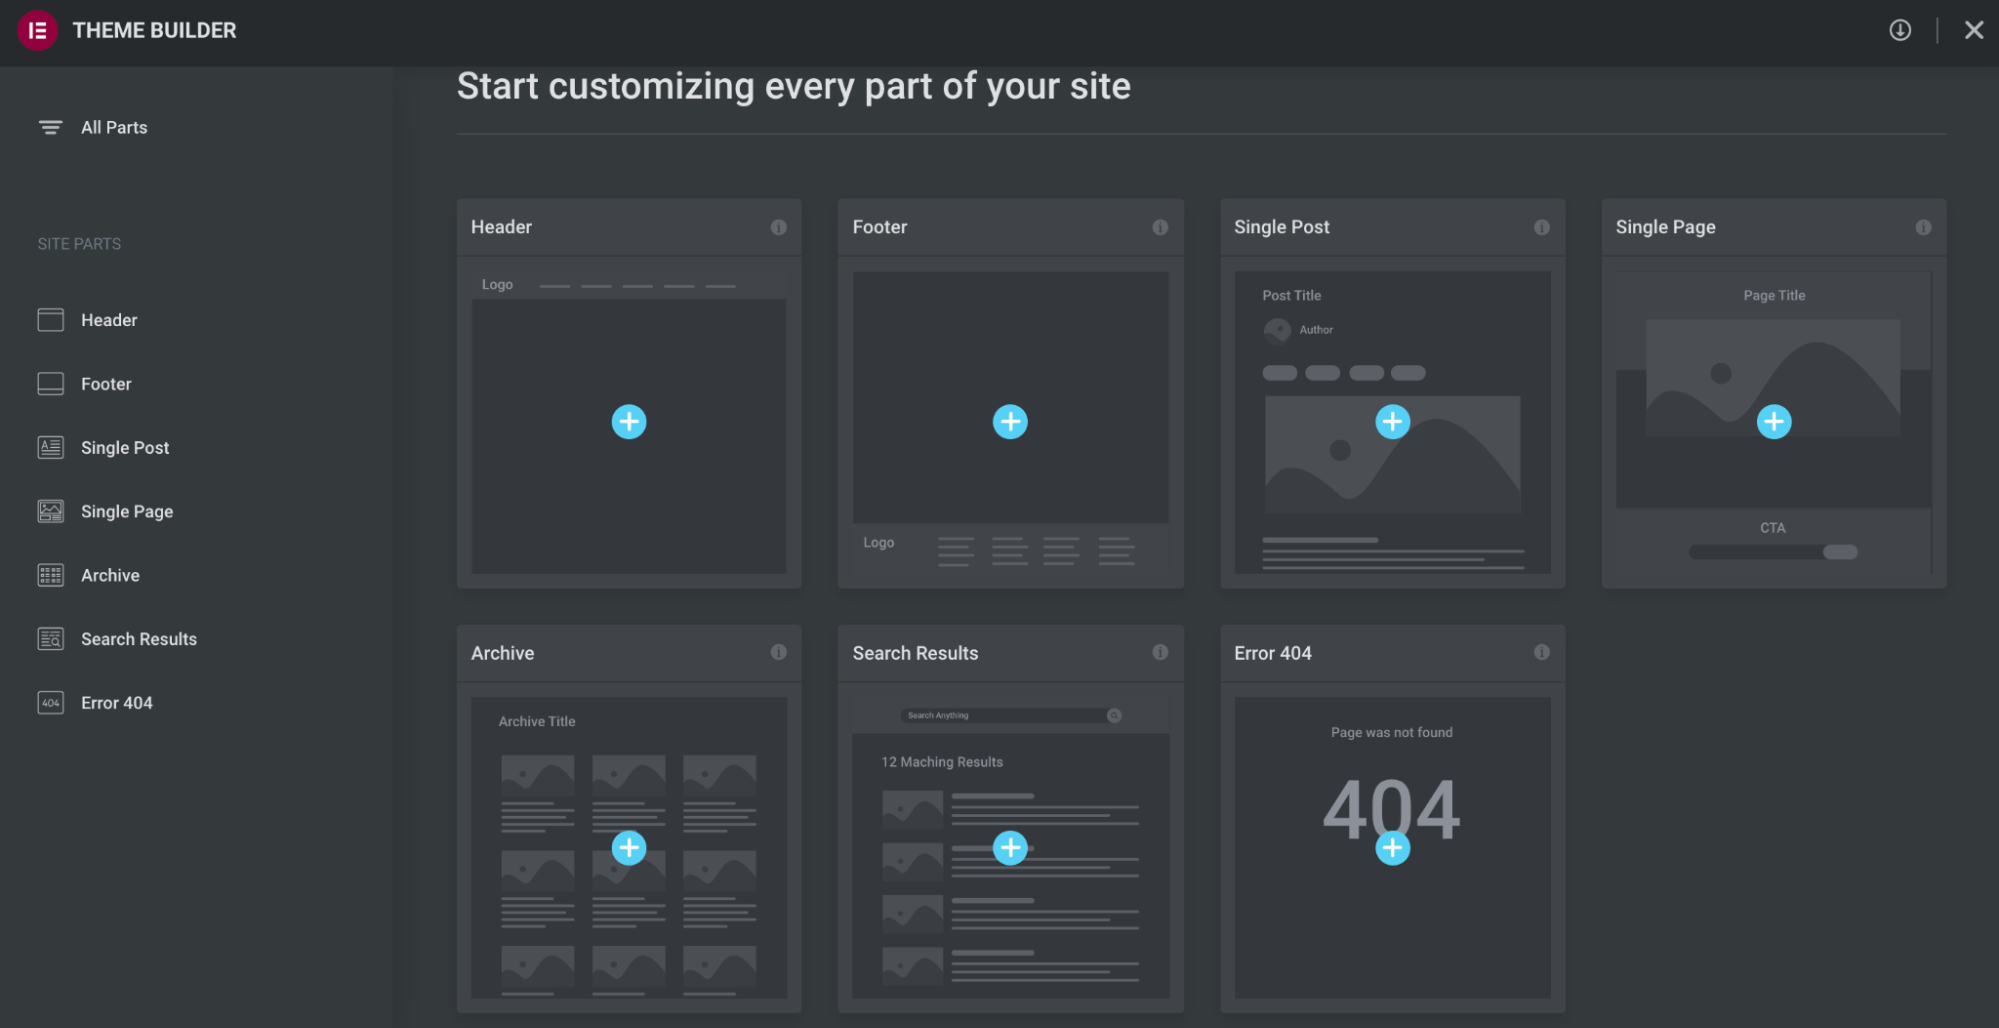The height and width of the screenshot is (1028, 1999).
Task: Show info for Header card
Action: 778,228
